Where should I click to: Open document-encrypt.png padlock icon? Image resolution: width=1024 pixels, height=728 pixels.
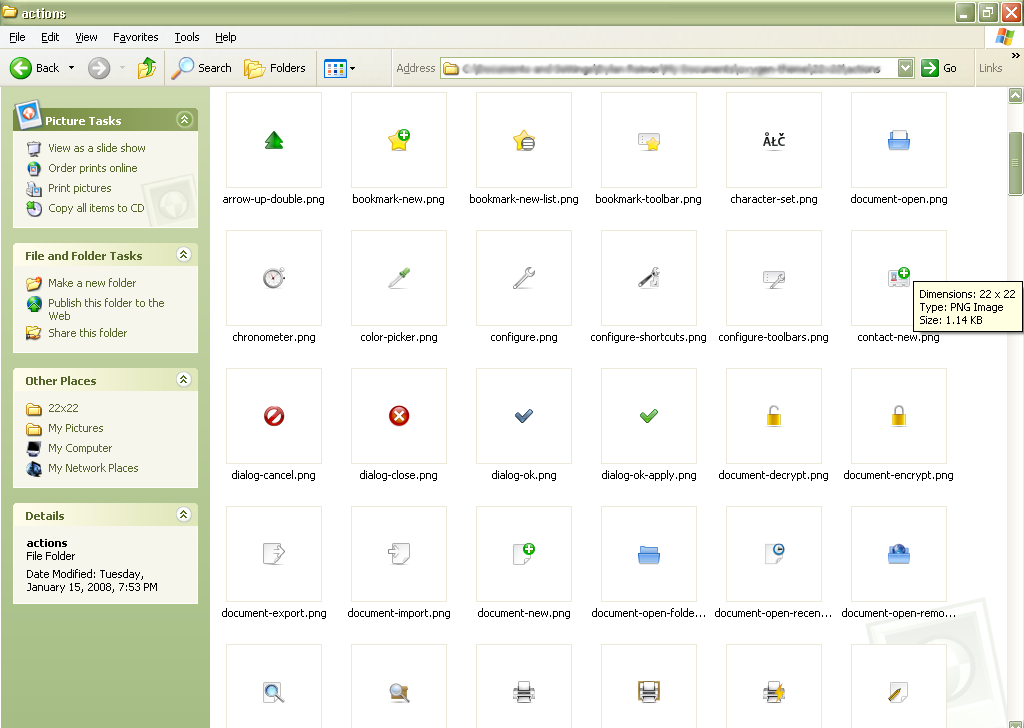point(898,415)
